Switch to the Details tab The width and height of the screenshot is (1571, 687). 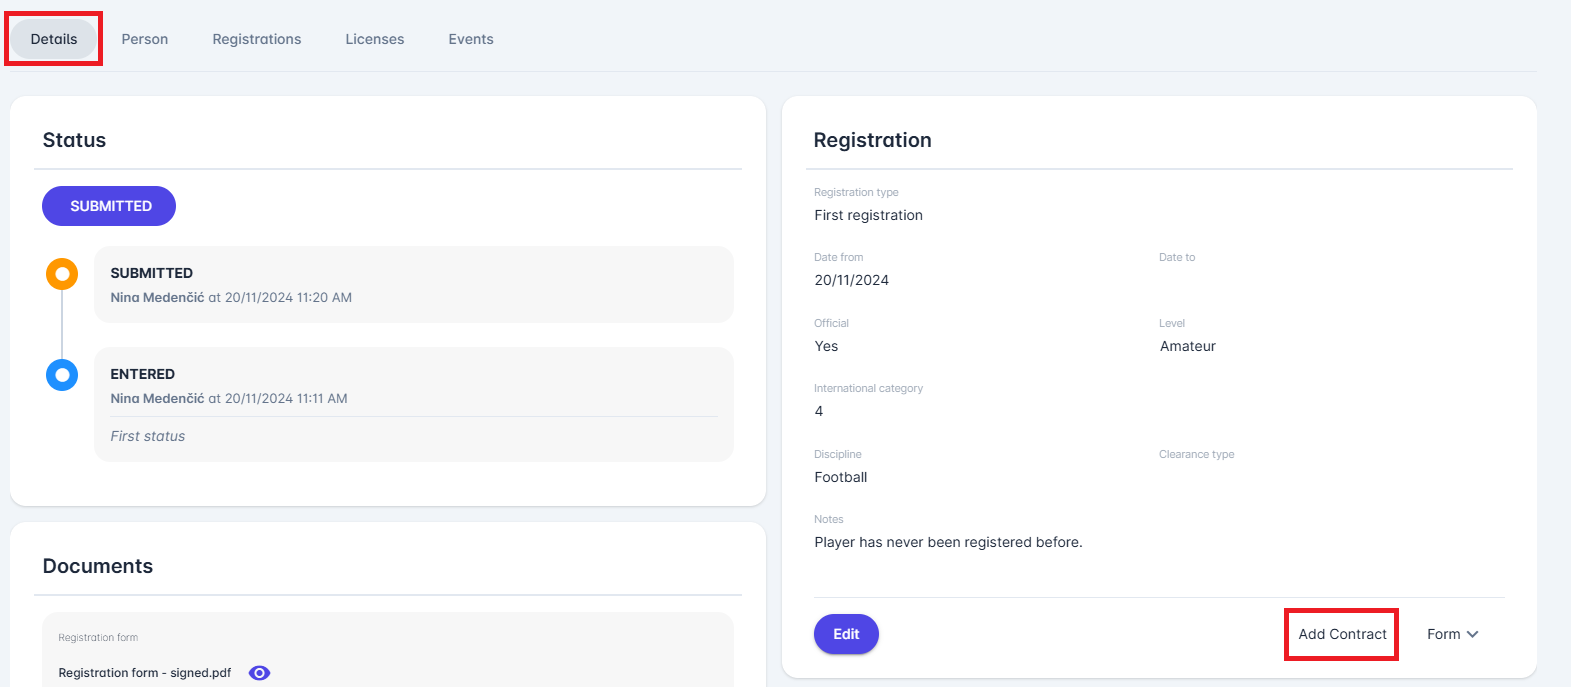54,39
